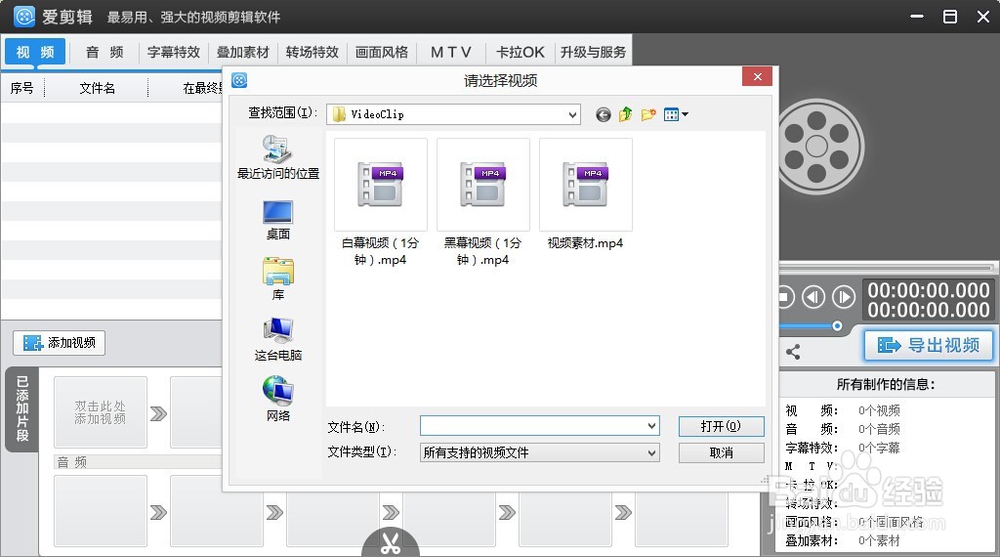Click the Open (打开) button
The height and width of the screenshot is (557, 1000).
721,426
